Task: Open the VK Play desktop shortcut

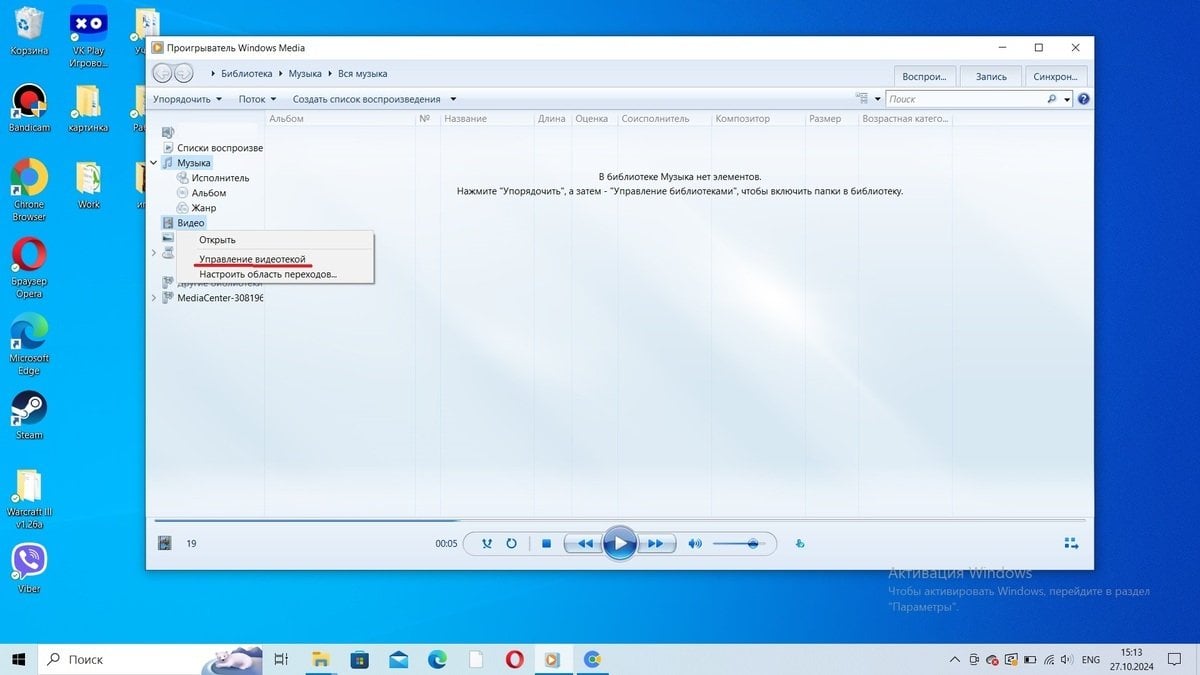Action: point(89,37)
